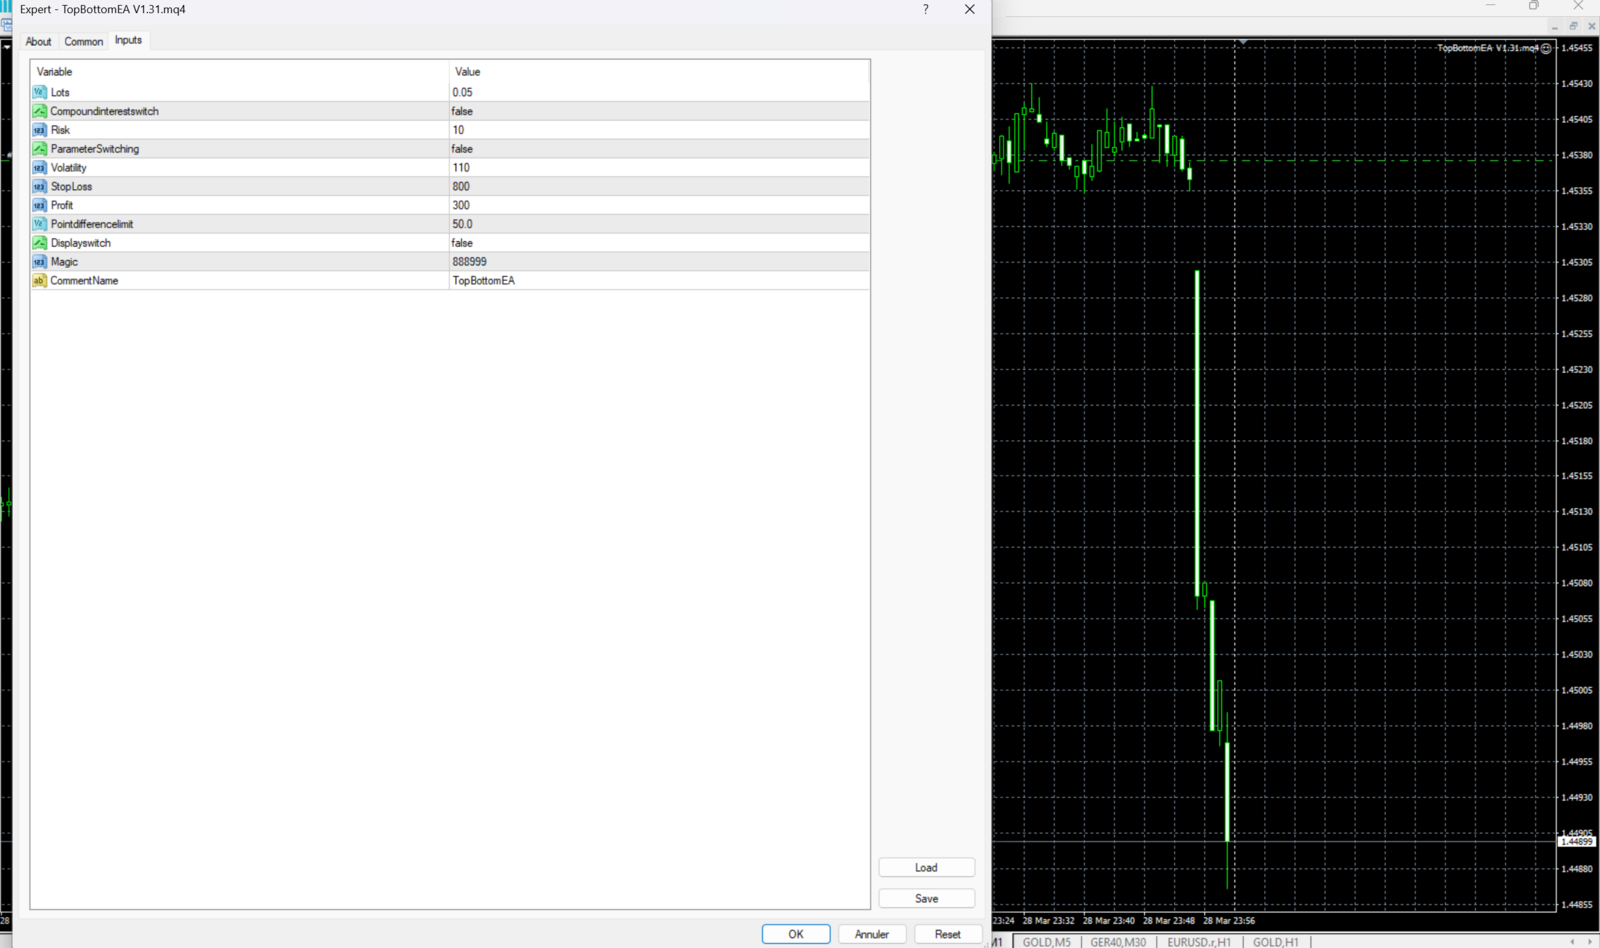
Task: Select the Compoundinterestswitch variable name
Action: [105, 111]
